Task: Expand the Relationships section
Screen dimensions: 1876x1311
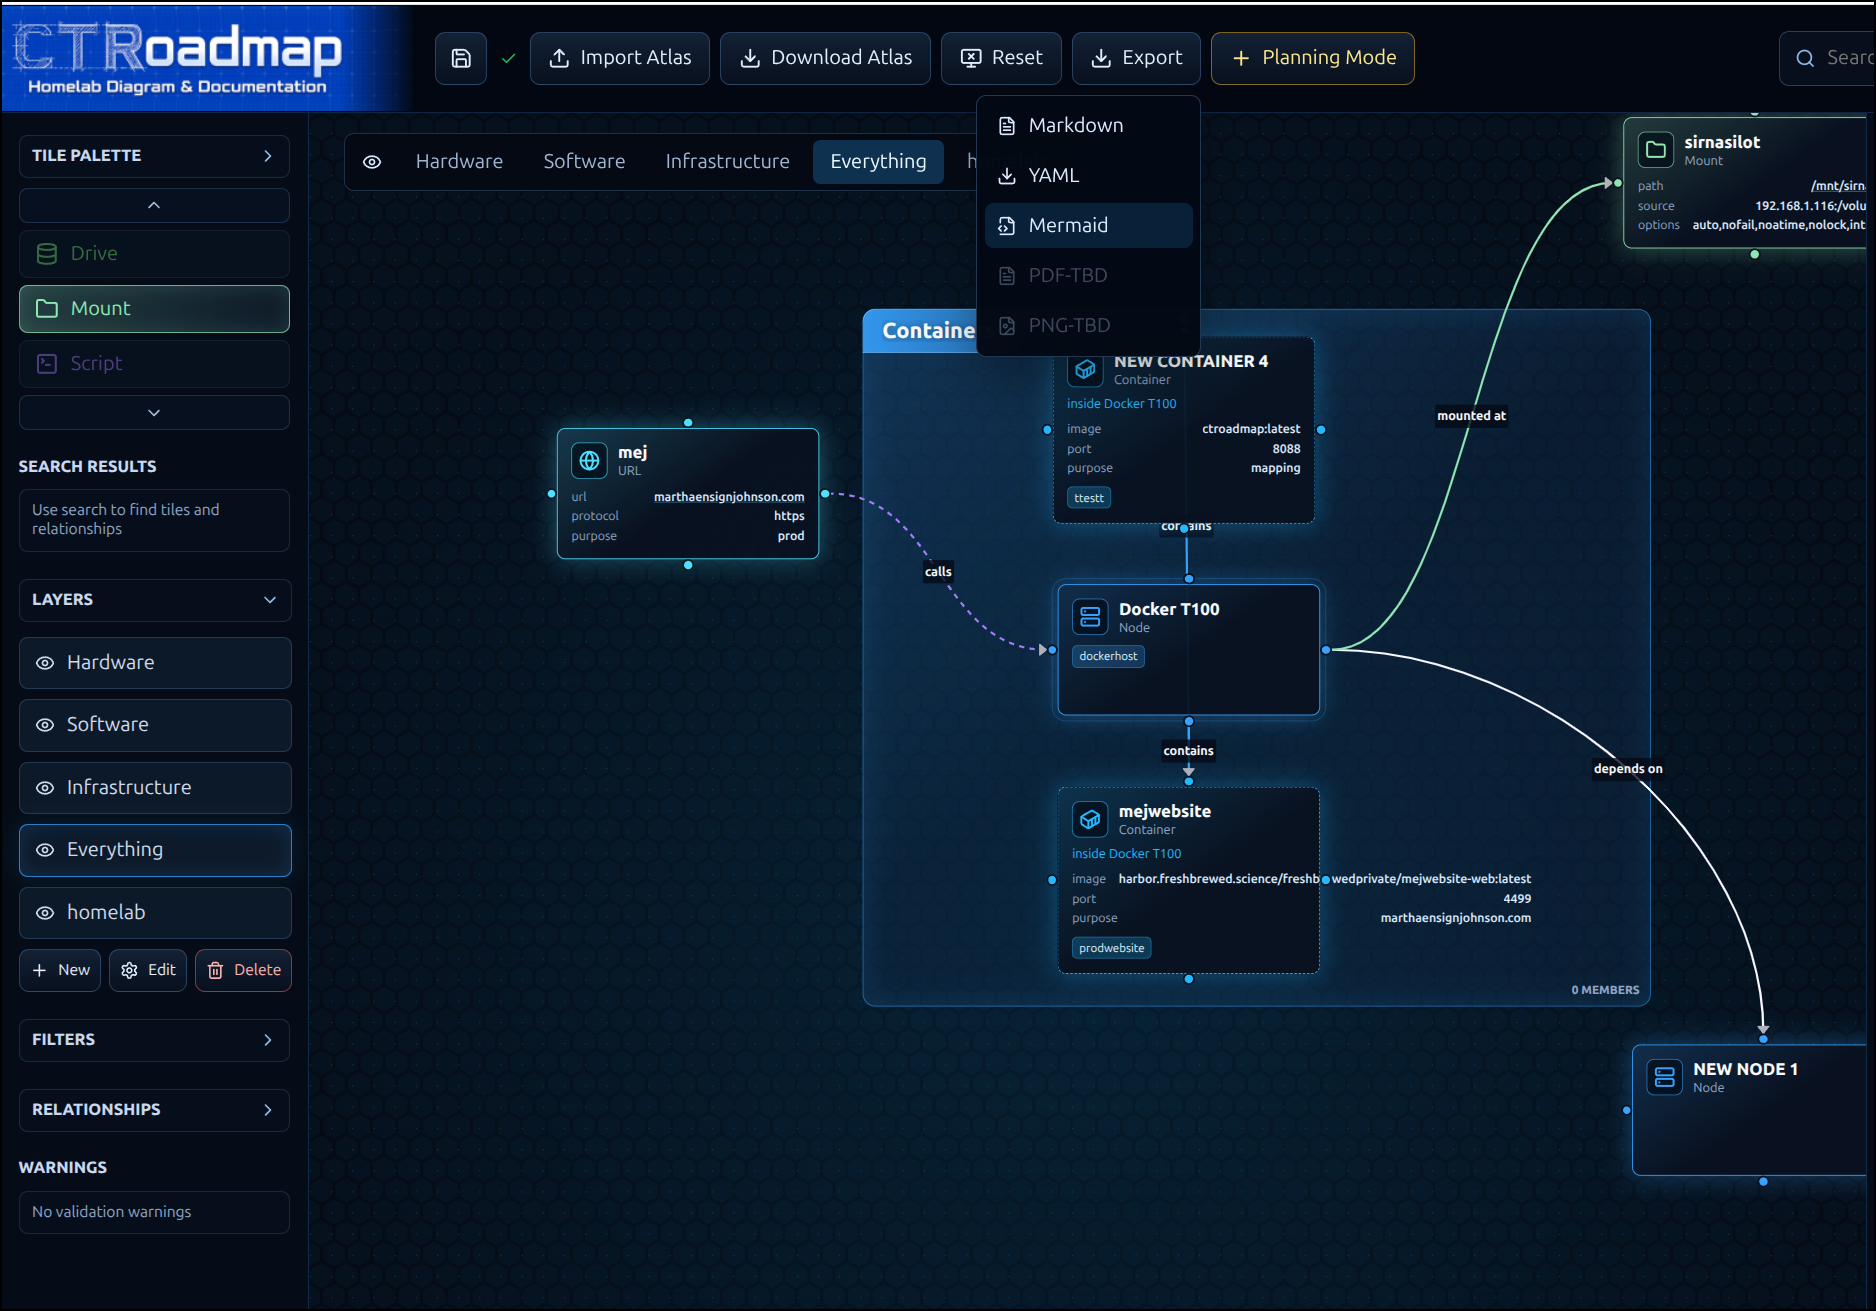Action: (268, 1110)
